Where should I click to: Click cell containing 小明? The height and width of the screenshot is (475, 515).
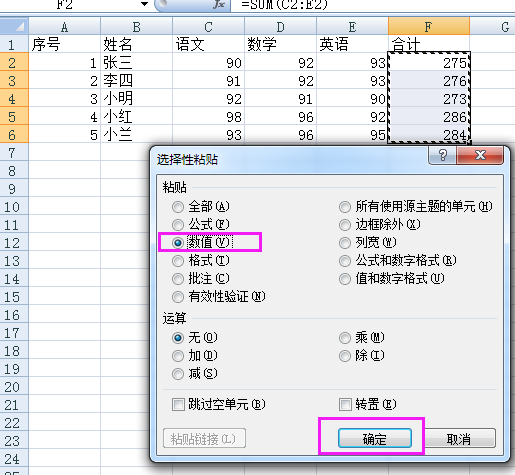pos(136,98)
